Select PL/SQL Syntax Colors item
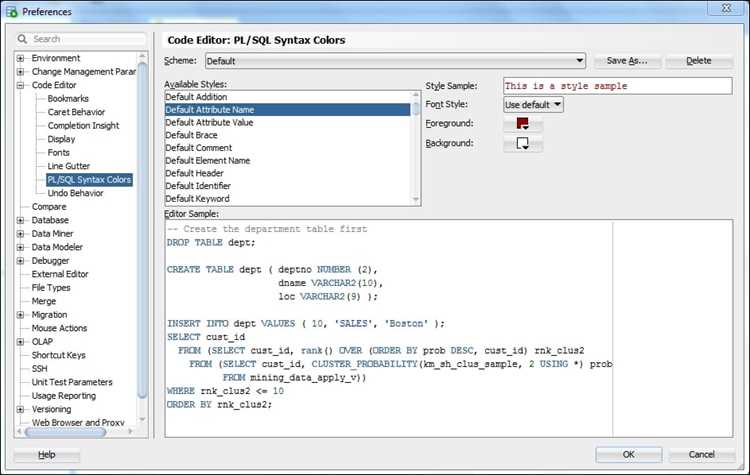The width and height of the screenshot is (750, 475). (x=89, y=180)
